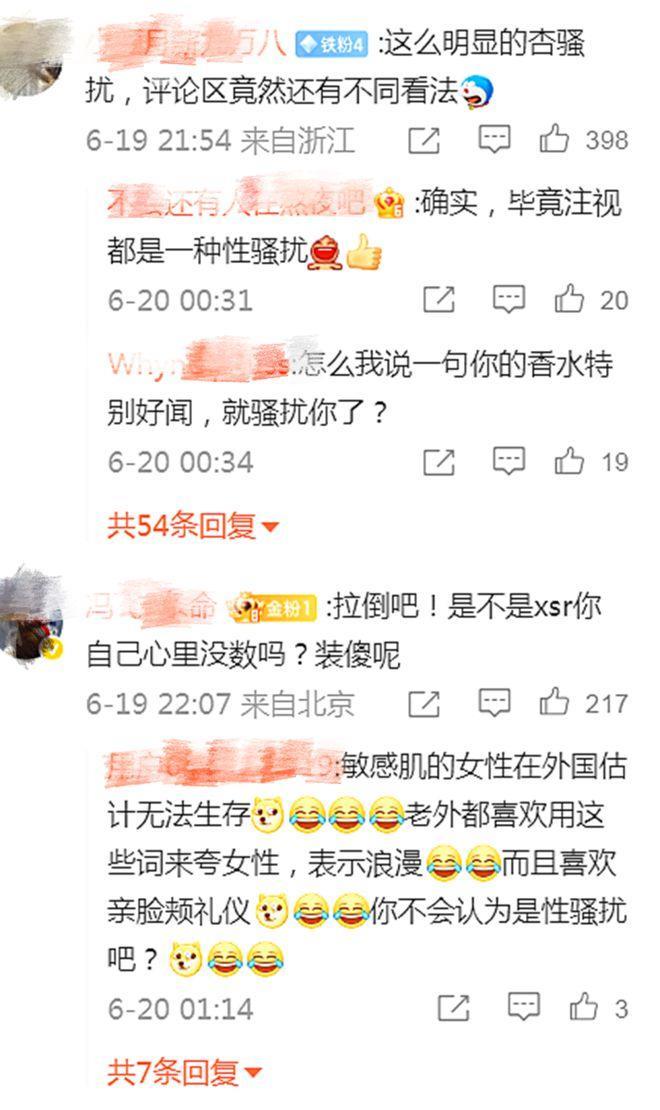Expand 共54条回复 replies
The height and width of the screenshot is (1110, 660).
click(x=193, y=526)
